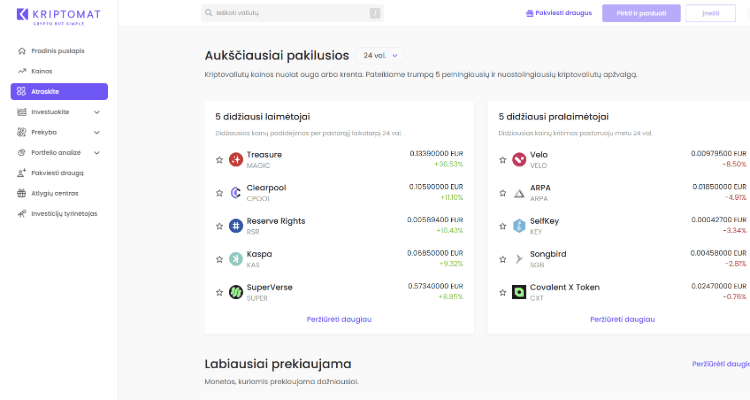750x400 pixels.
Task: Open Pakviesti draugą sidebar item
Action: (59, 173)
